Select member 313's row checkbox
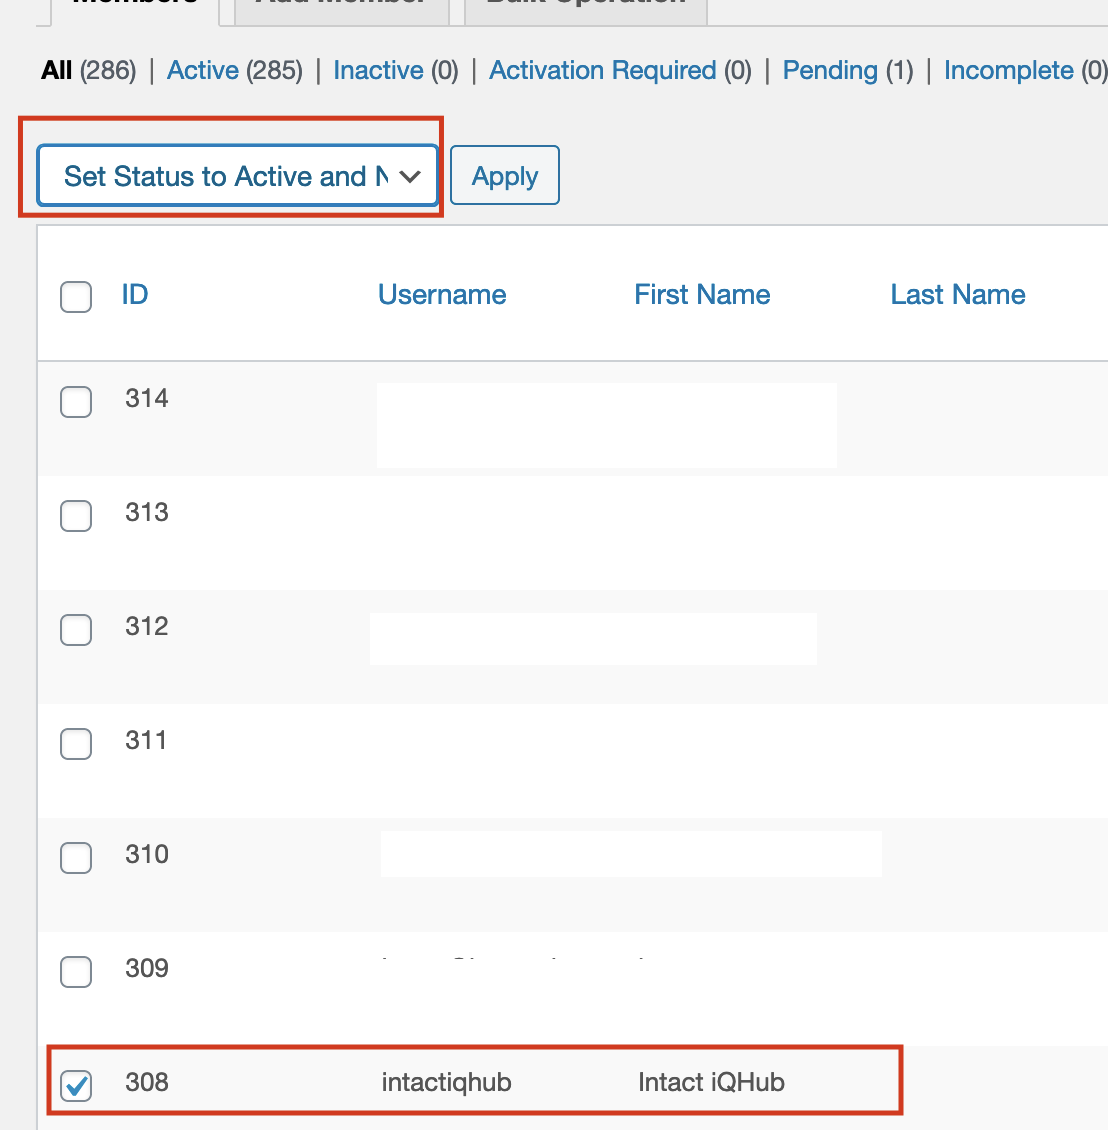 (x=76, y=516)
